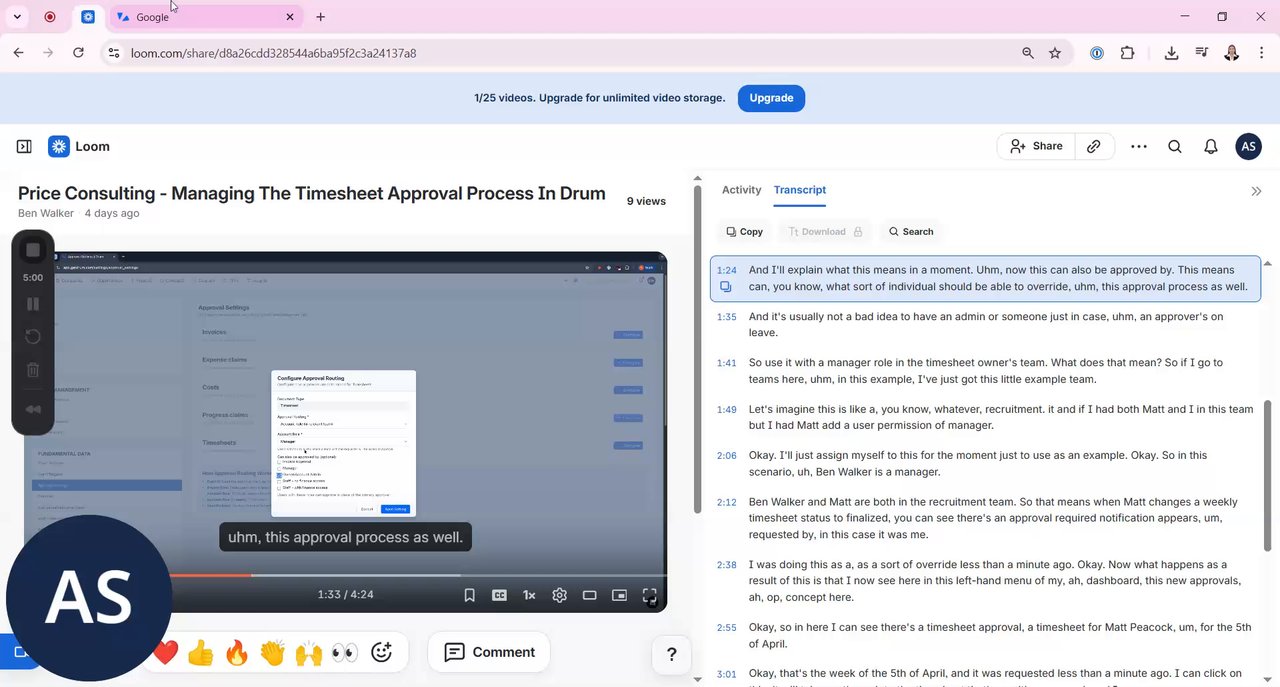Select the pinned Loom browser tab
The width and height of the screenshot is (1280, 687).
click(88, 17)
